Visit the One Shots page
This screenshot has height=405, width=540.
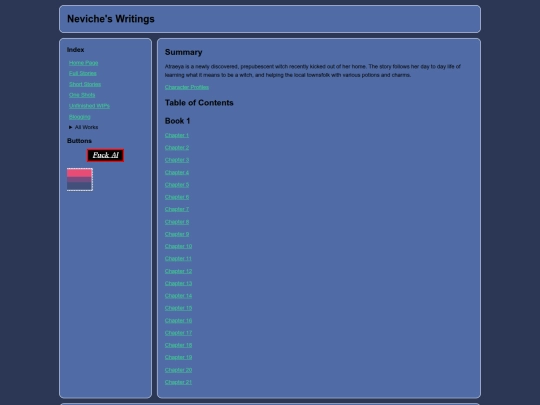[x=82, y=95]
